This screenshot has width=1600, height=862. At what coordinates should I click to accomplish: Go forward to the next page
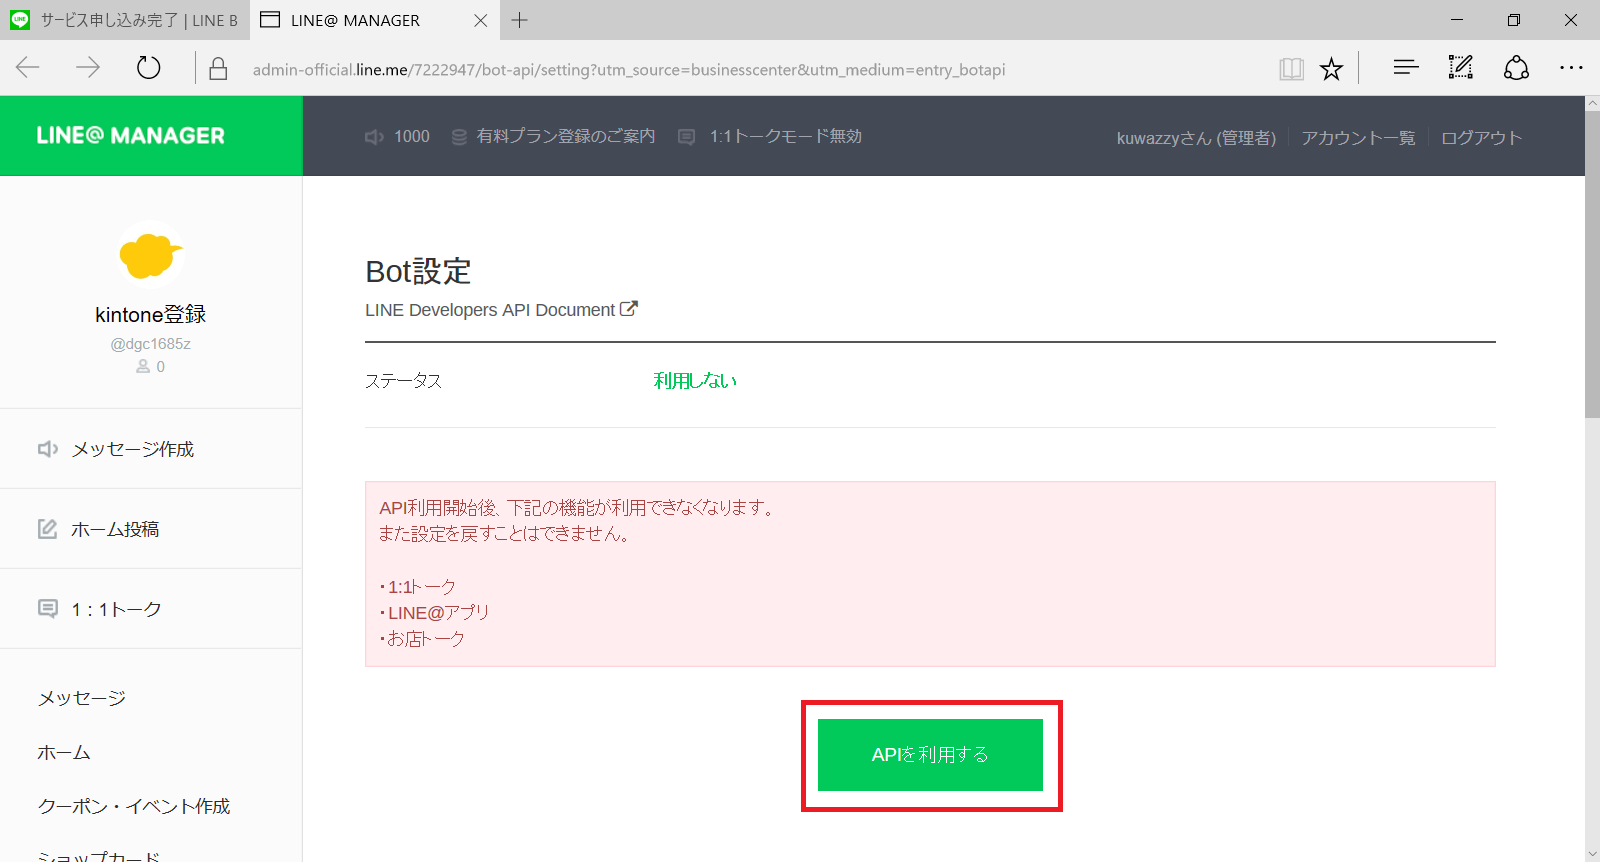click(x=88, y=68)
